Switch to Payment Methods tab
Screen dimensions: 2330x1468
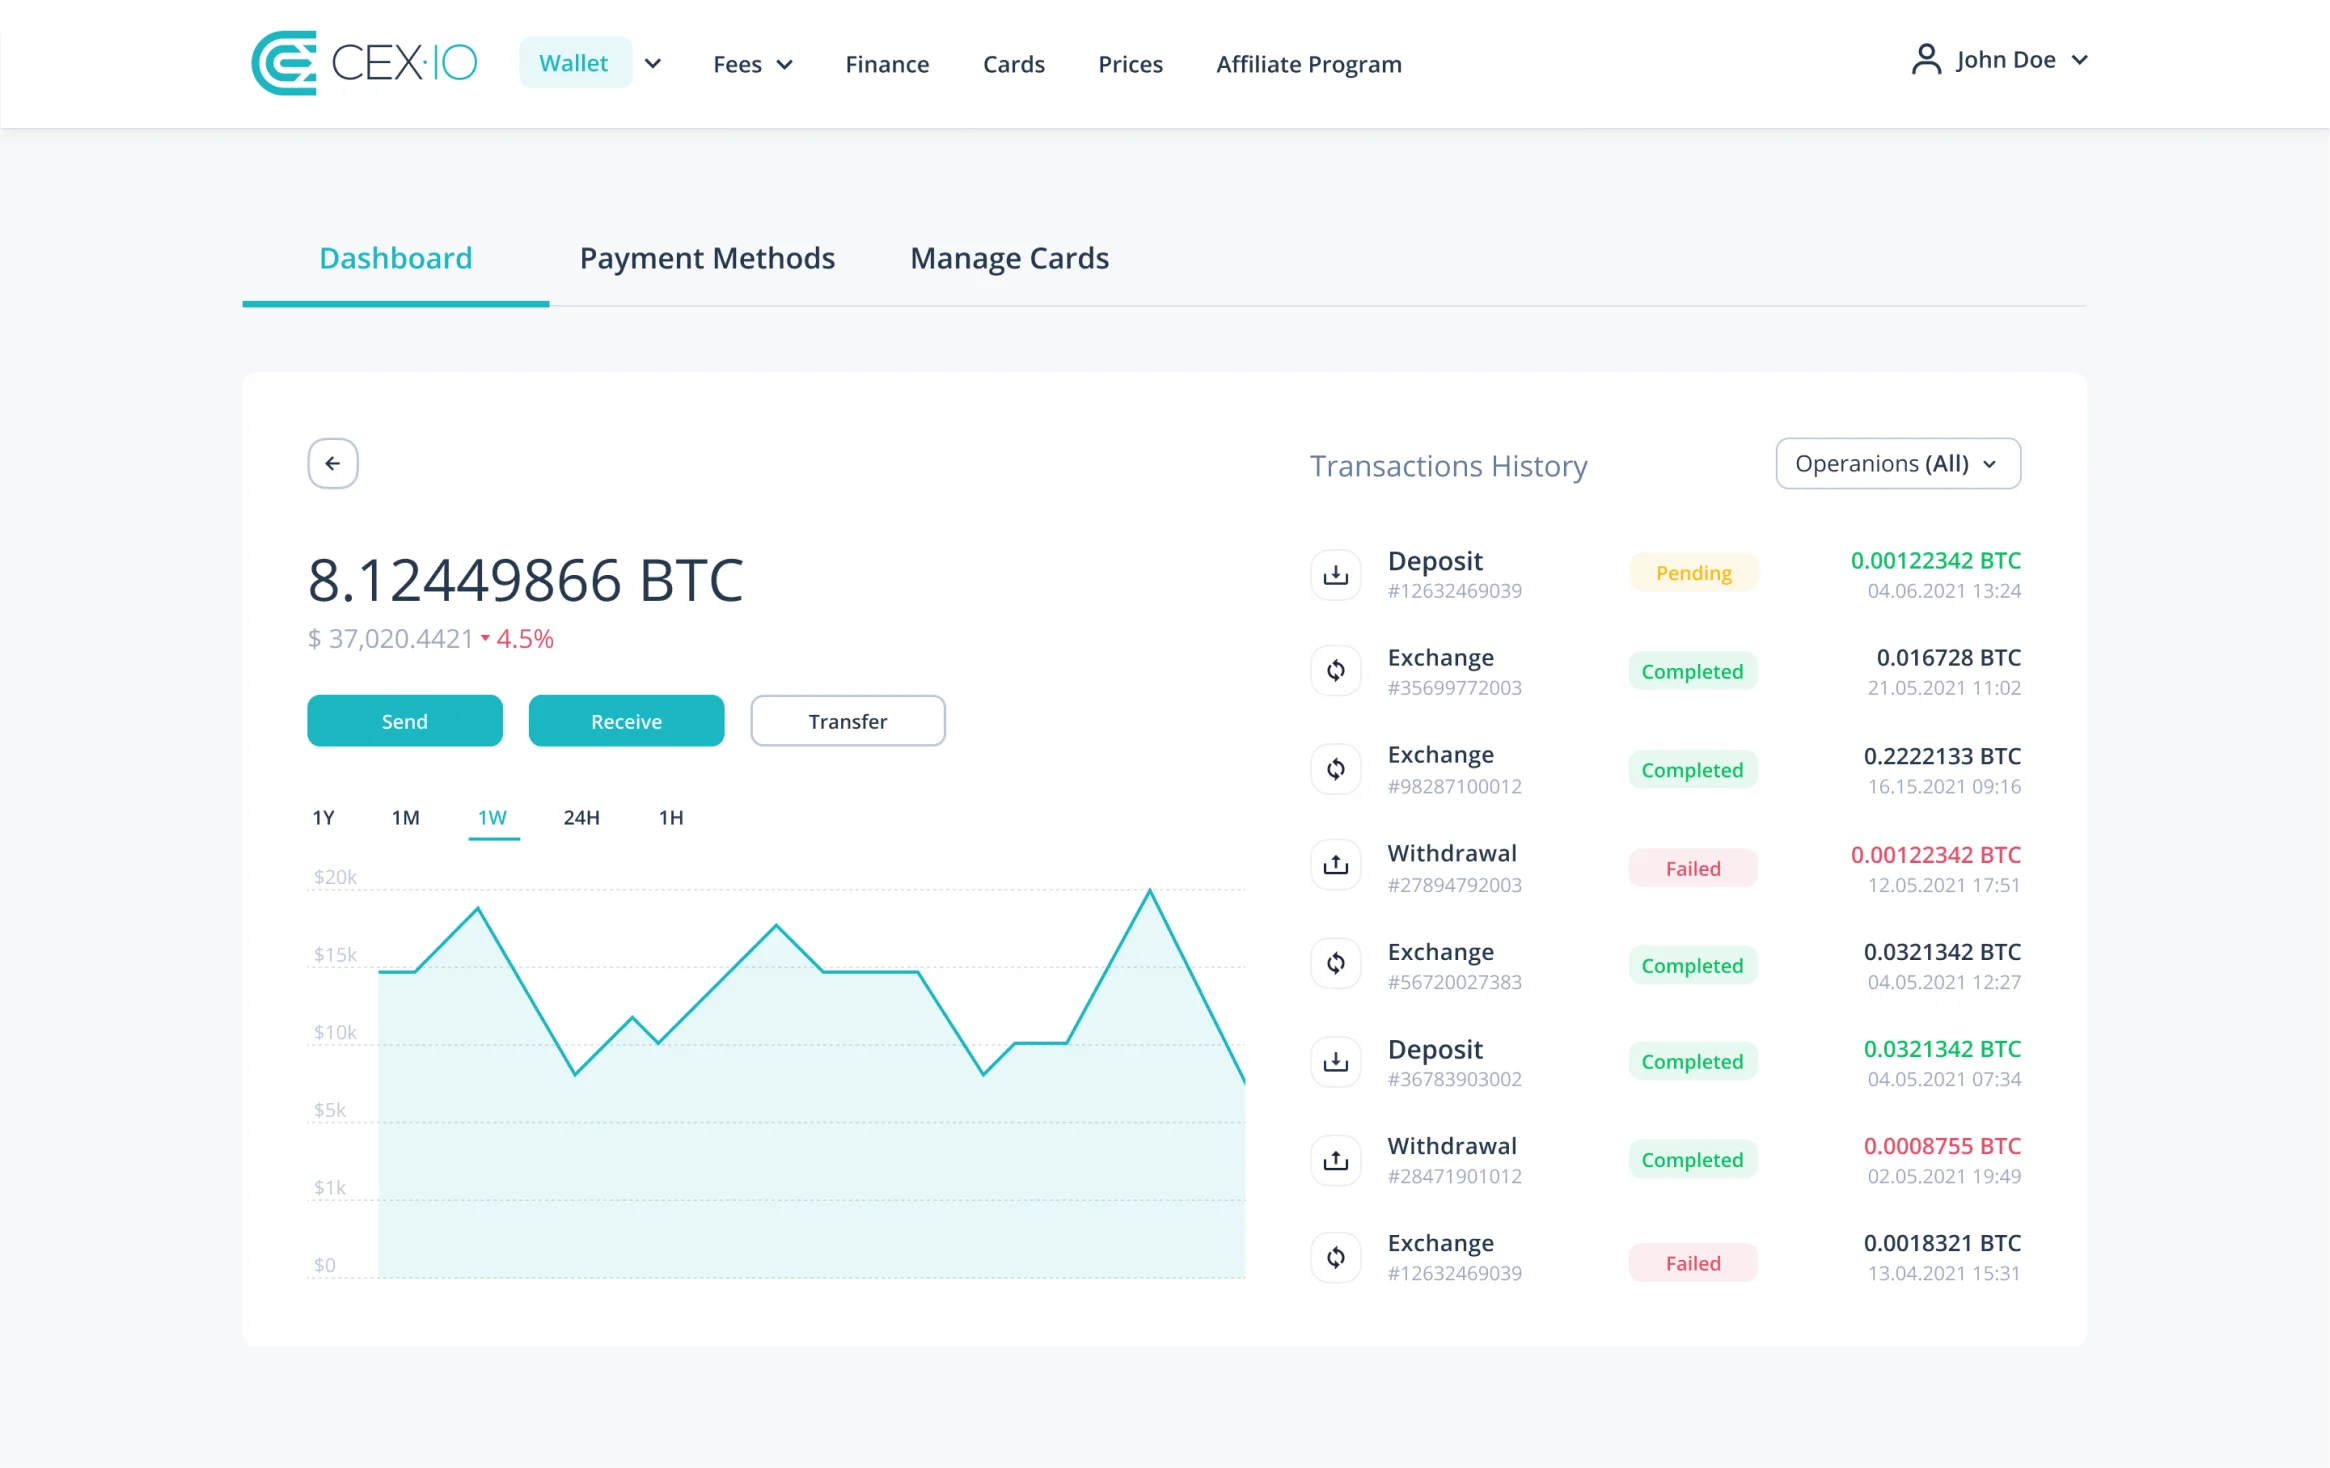[x=707, y=259]
